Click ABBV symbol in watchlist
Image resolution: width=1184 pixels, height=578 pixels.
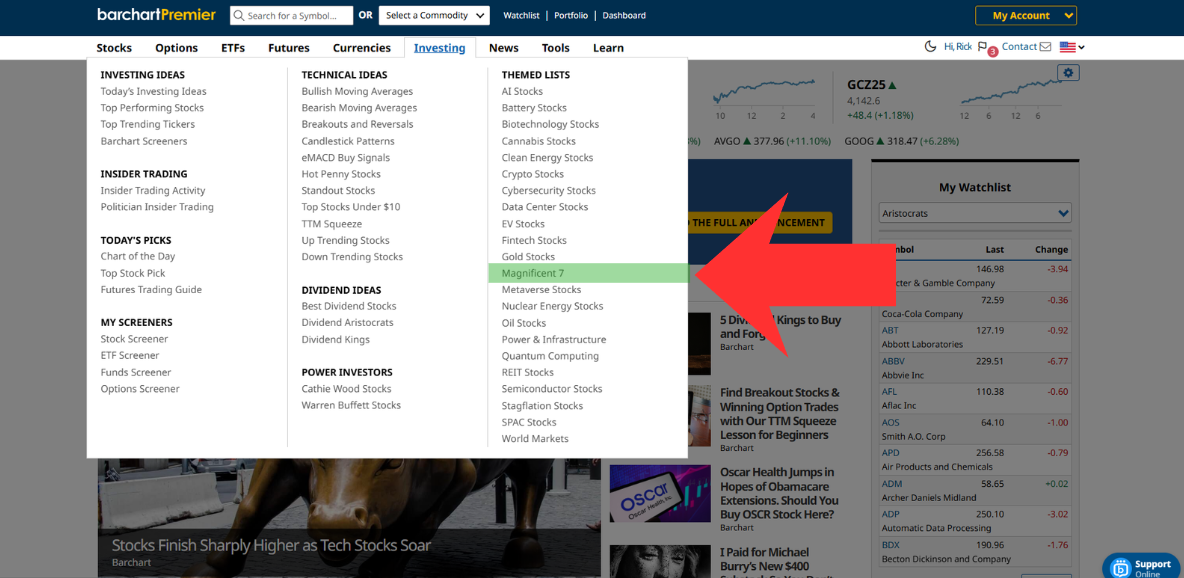pos(893,361)
